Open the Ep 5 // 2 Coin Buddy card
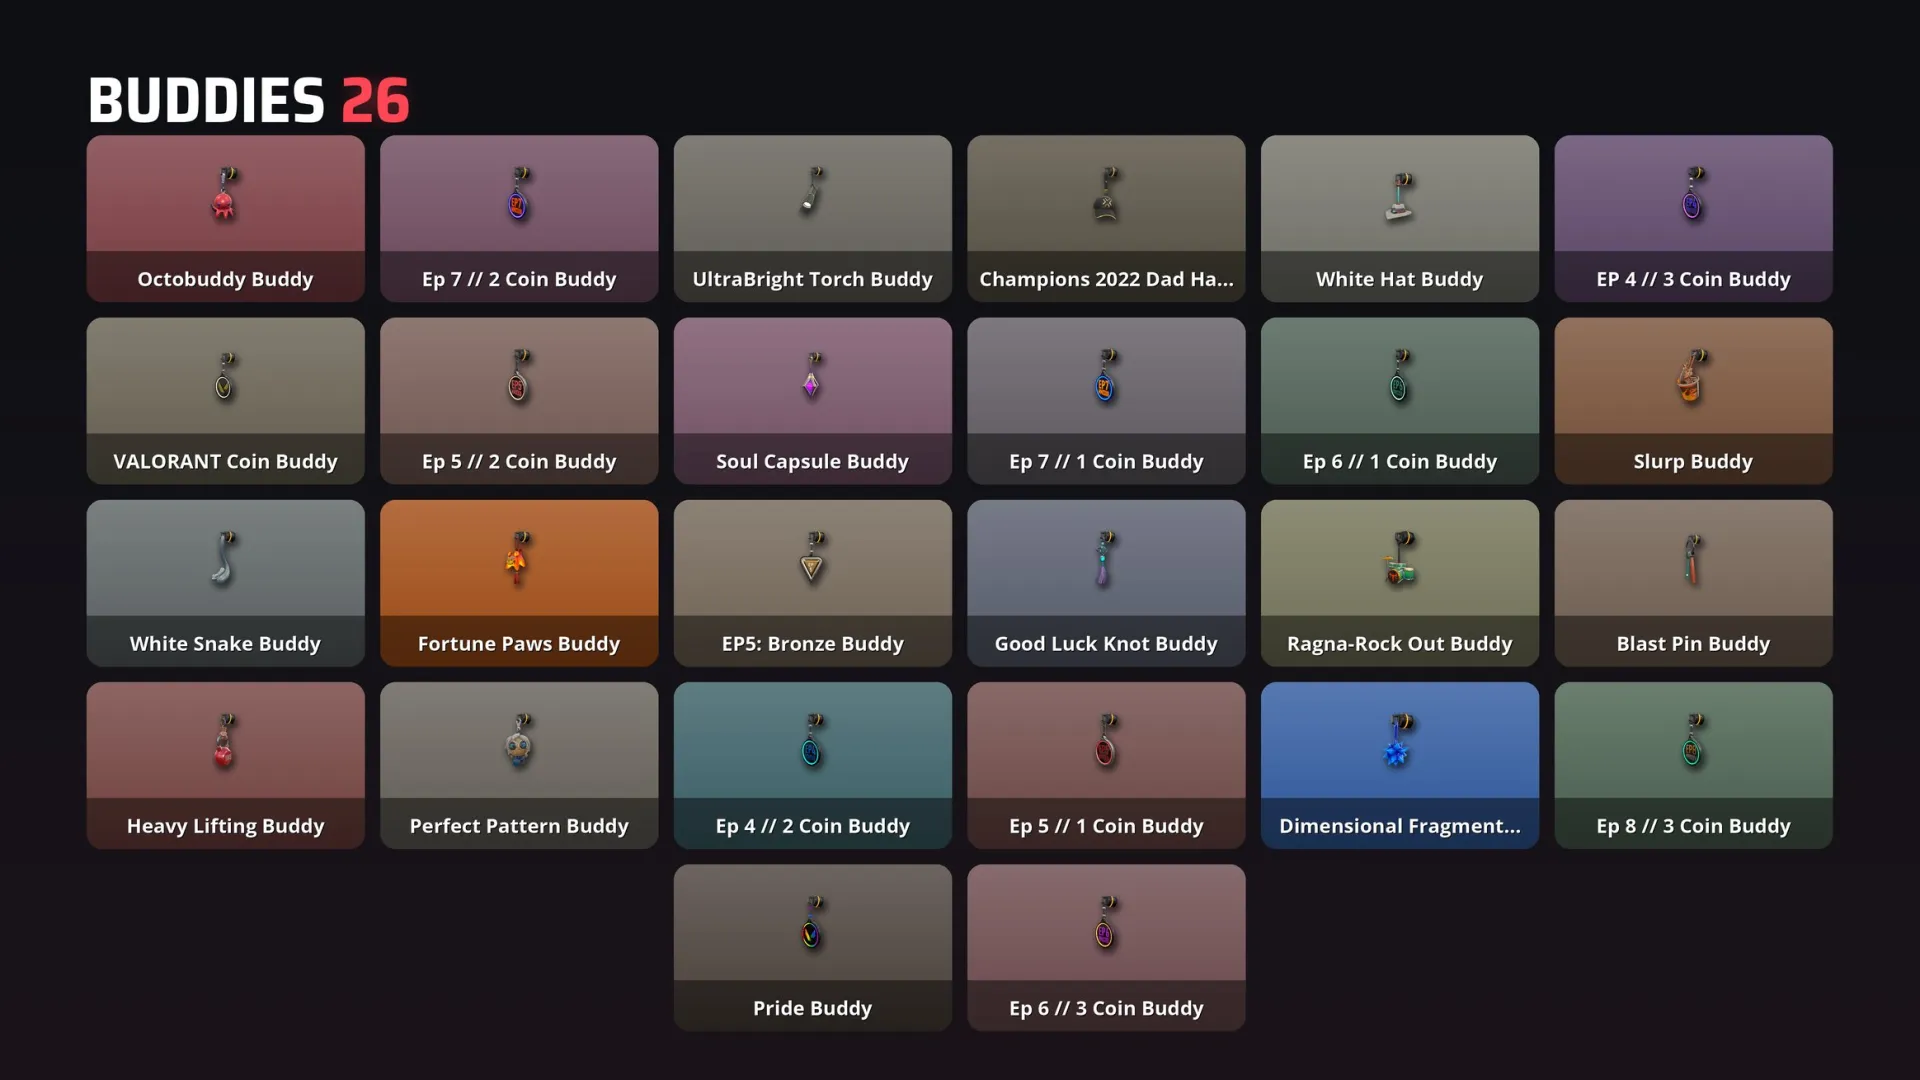This screenshot has width=1920, height=1080. coord(519,401)
